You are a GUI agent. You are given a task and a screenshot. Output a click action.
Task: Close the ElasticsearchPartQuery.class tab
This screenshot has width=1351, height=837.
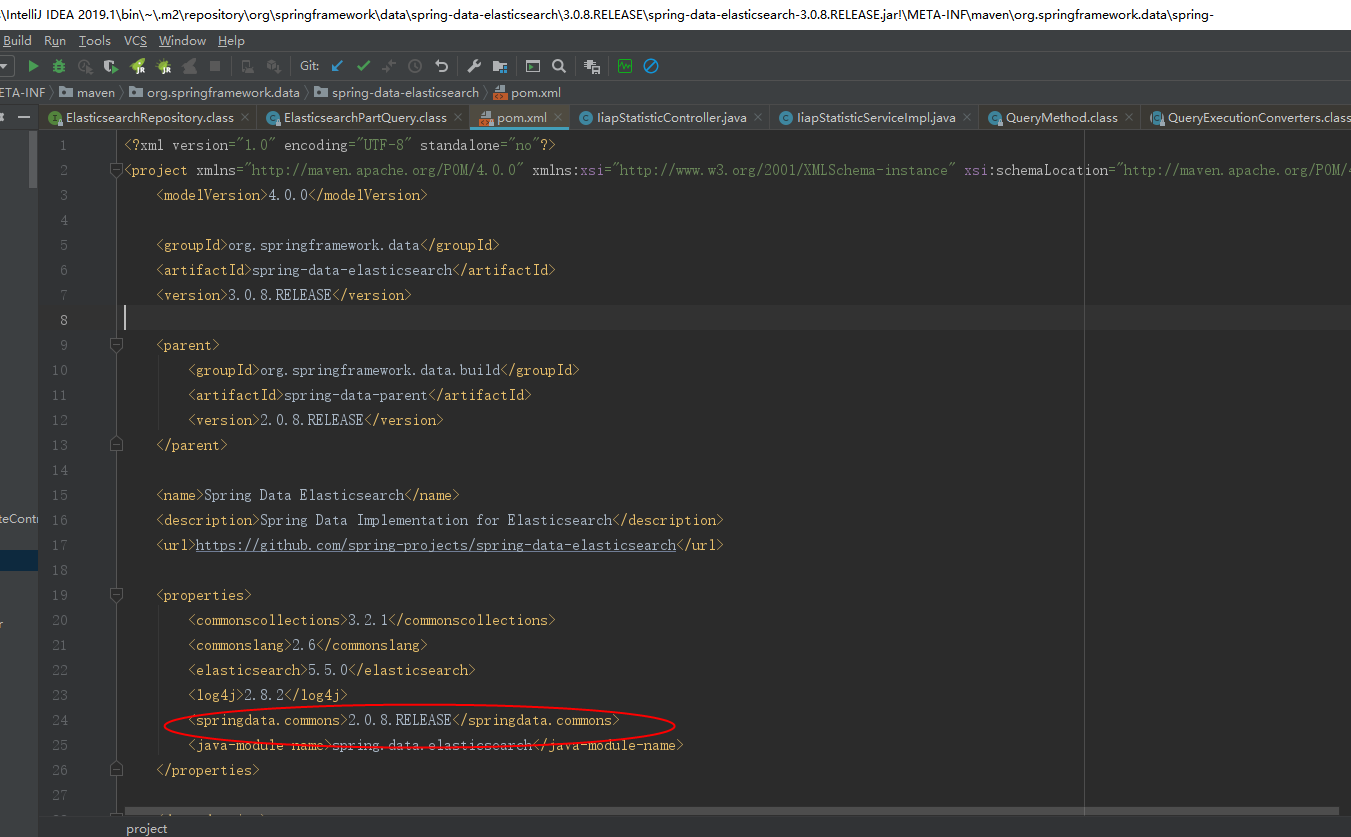click(456, 118)
